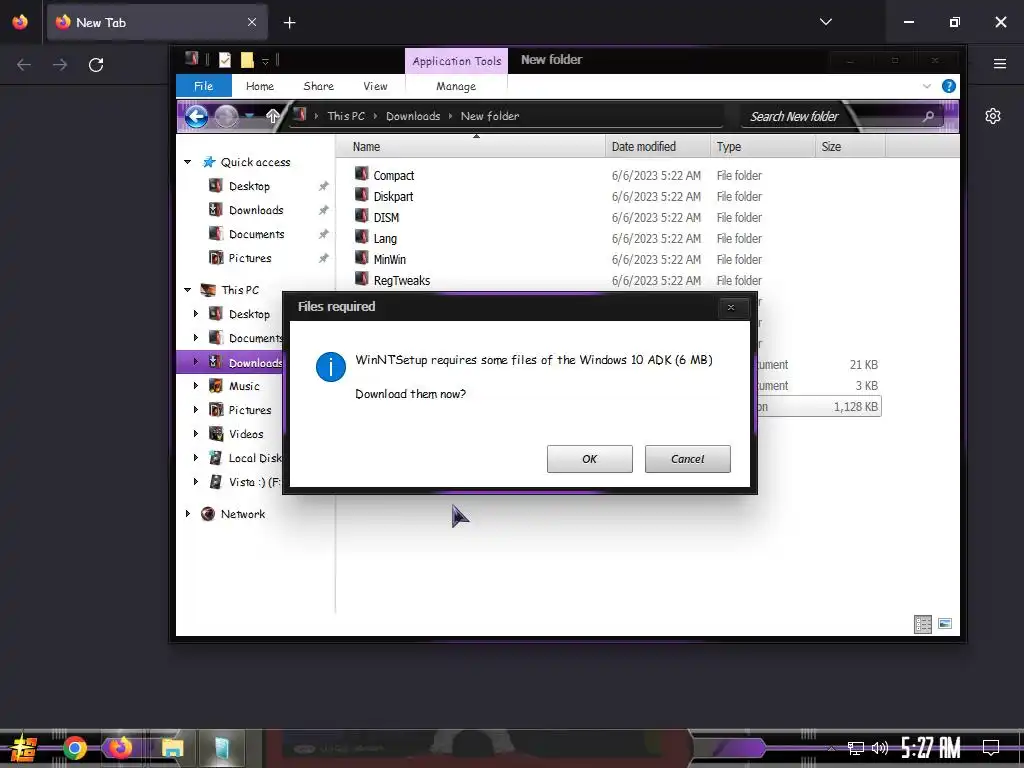Sort files by Size column

pyautogui.click(x=850, y=147)
